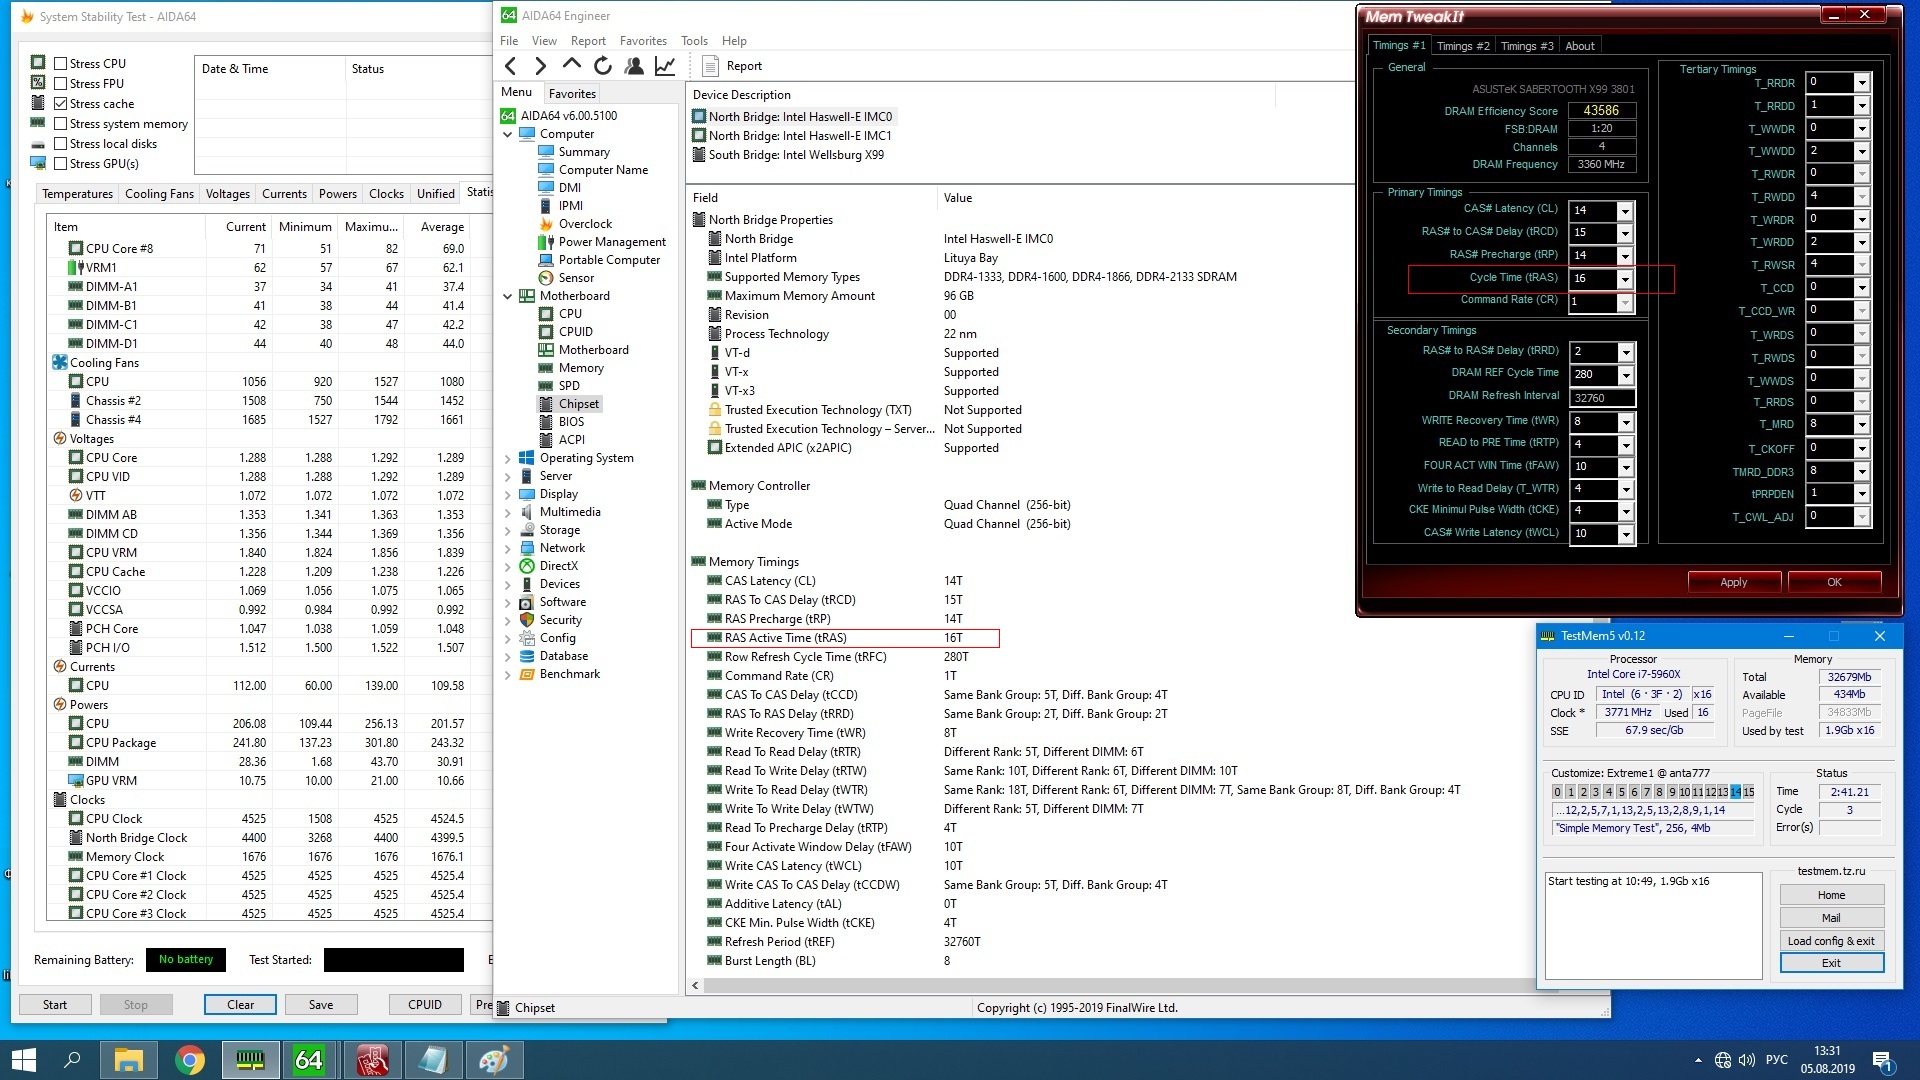Click Load config & exit button
Image resolution: width=1920 pixels, height=1080 pixels.
(x=1830, y=941)
